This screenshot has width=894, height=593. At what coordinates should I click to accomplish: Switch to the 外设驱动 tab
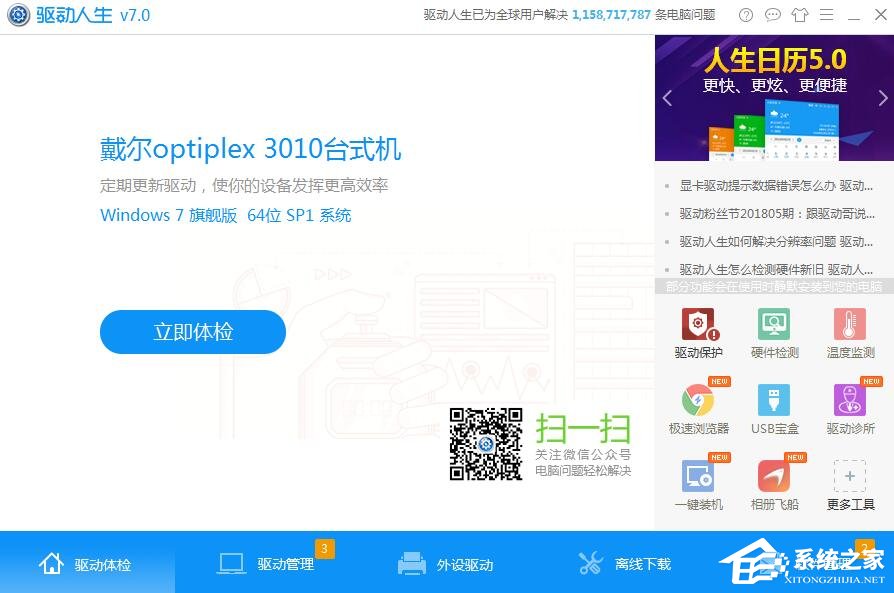click(x=447, y=562)
